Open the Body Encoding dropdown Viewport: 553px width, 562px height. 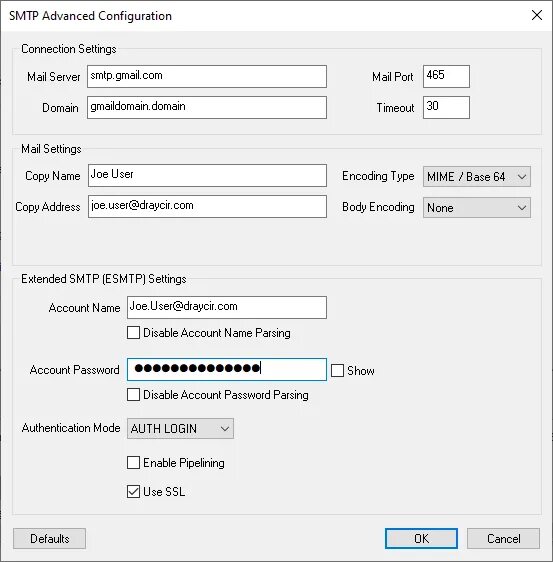477,208
